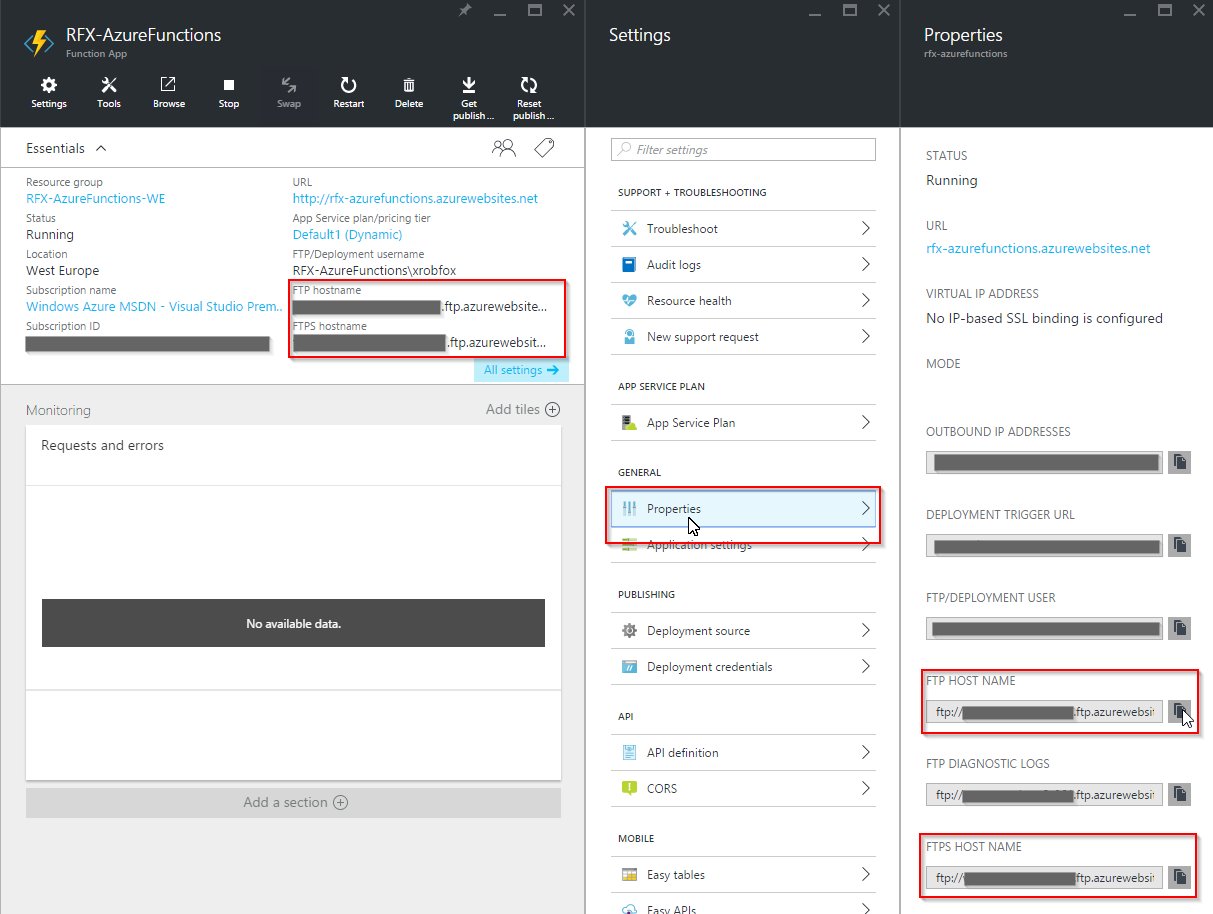1213x914 pixels.
Task: Open the Users icon in Essentials
Action: click(504, 148)
